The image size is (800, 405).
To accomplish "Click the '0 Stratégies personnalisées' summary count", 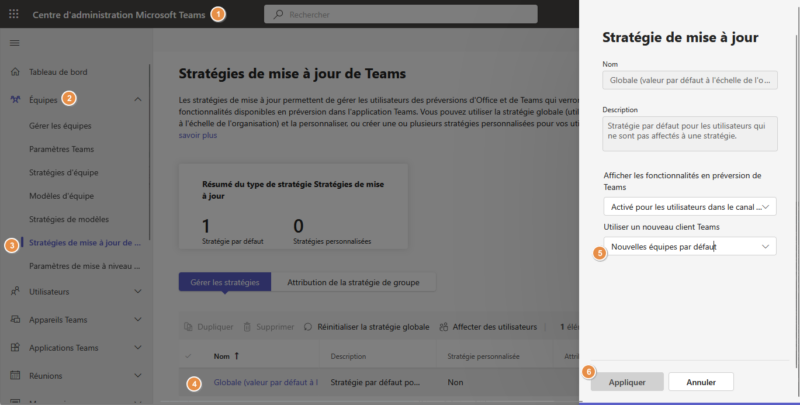I will pos(332,231).
